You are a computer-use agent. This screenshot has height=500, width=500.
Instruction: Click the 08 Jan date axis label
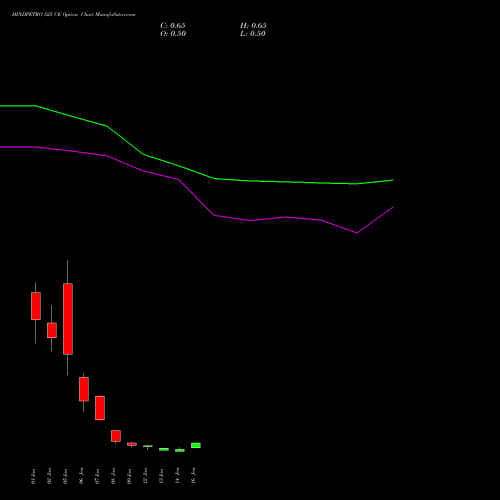113,476
